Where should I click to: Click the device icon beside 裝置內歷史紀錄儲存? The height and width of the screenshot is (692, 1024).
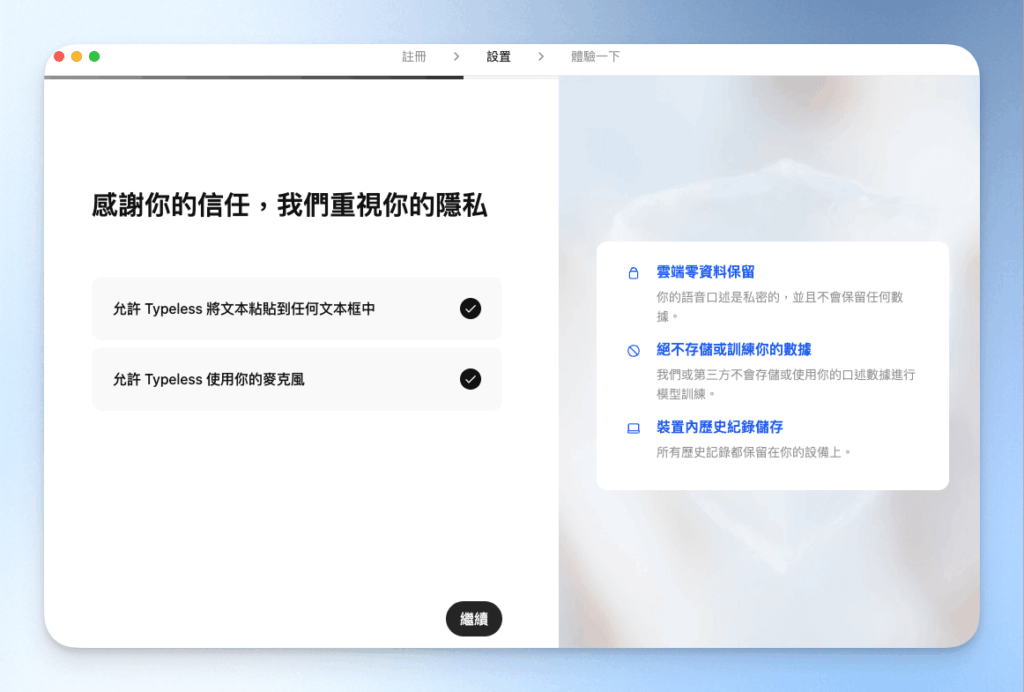pyautogui.click(x=632, y=427)
